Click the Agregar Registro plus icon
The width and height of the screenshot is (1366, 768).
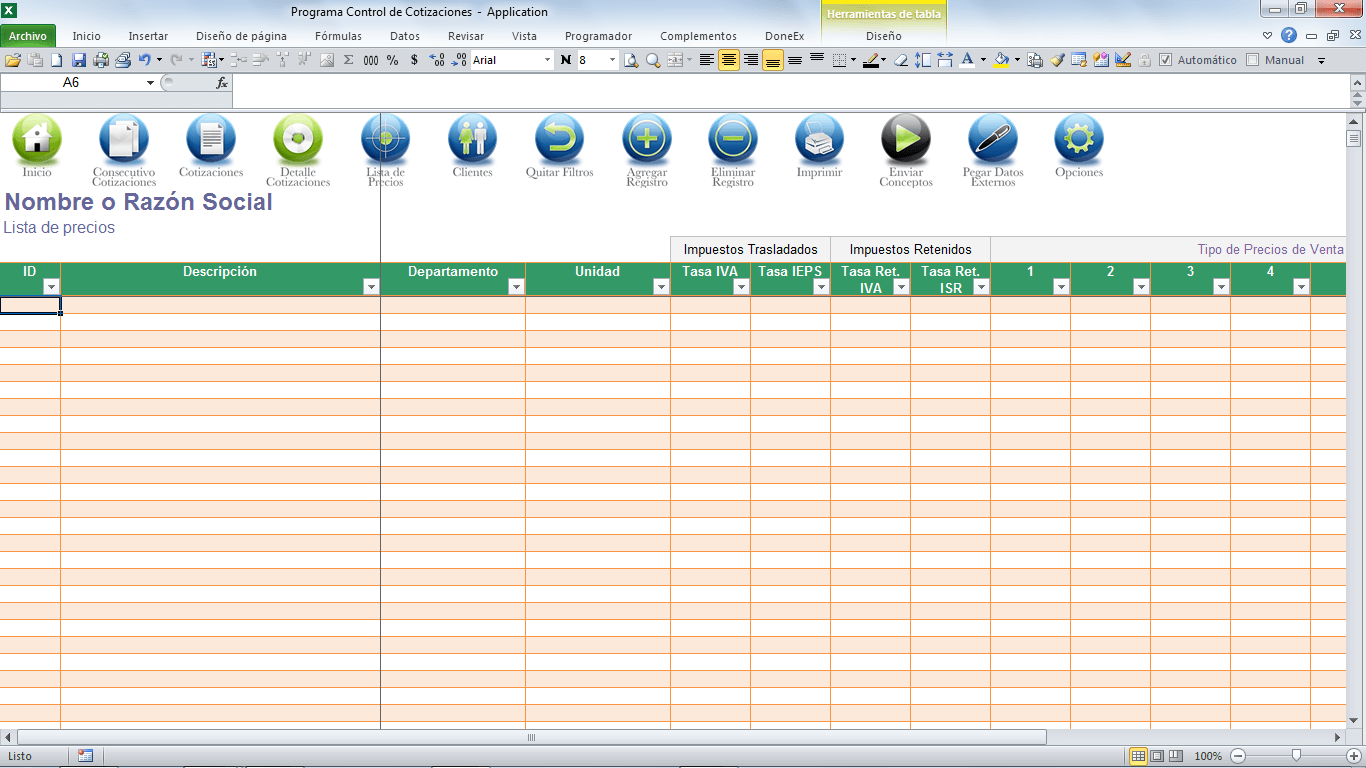[x=647, y=140]
